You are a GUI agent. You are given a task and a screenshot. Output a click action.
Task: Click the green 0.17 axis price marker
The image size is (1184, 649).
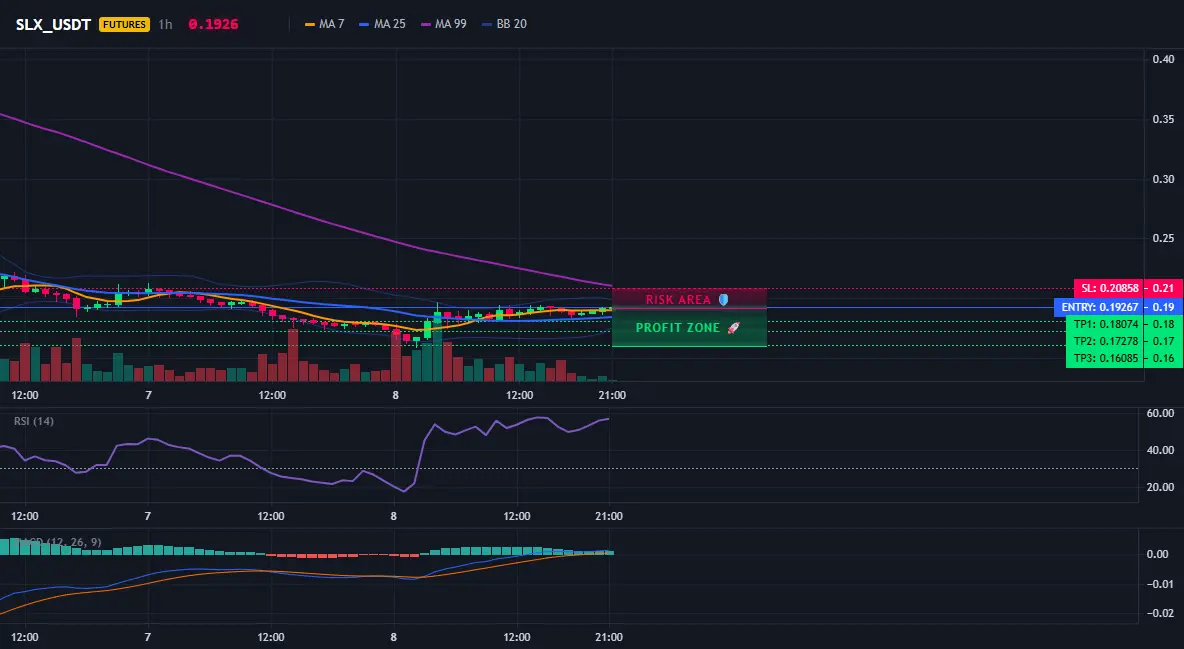(x=1164, y=341)
